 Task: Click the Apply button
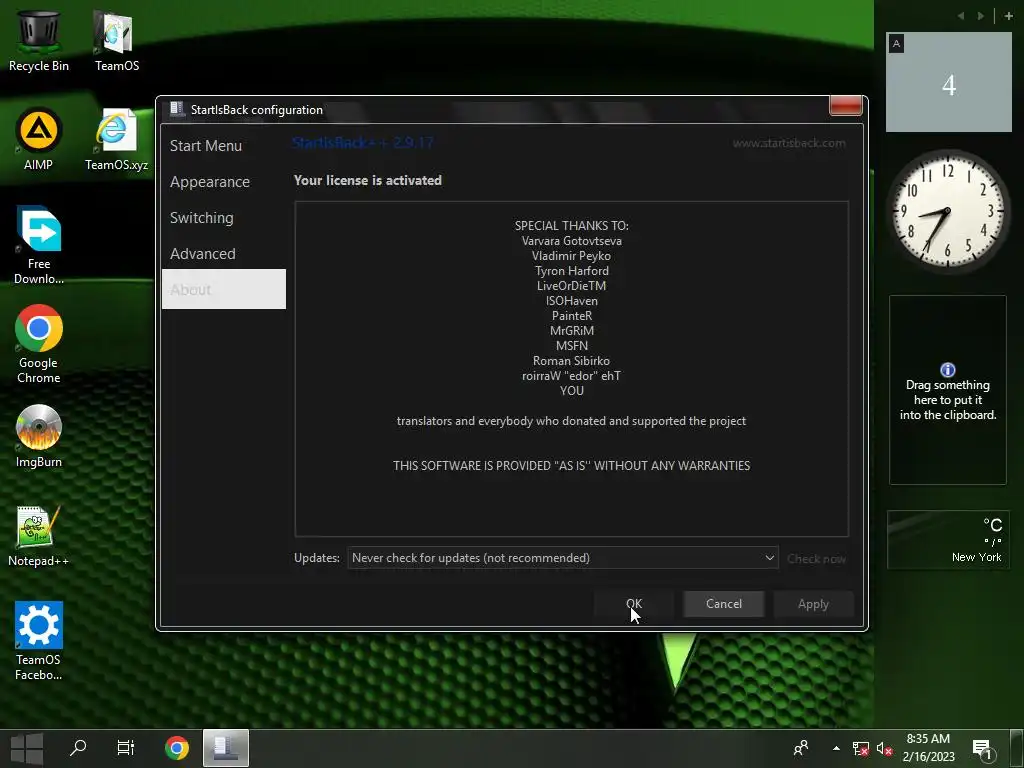point(813,604)
